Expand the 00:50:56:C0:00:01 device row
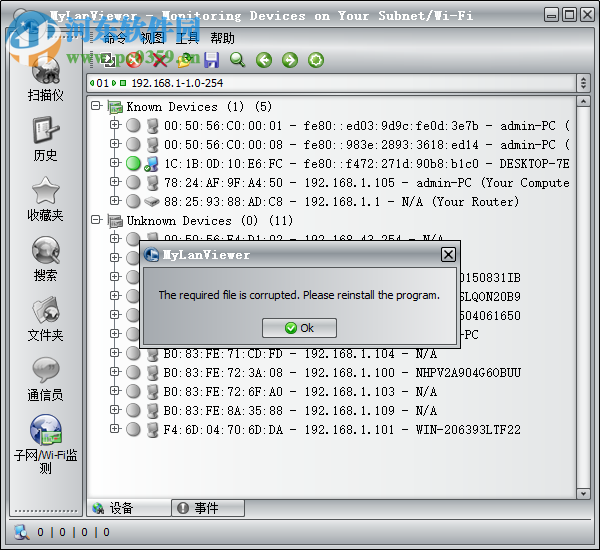This screenshot has width=600, height=550. pos(114,124)
